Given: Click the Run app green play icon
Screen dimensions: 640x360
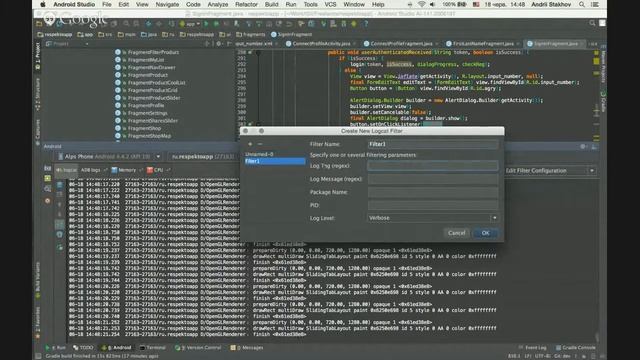Looking at the screenshot, I should (206, 24).
